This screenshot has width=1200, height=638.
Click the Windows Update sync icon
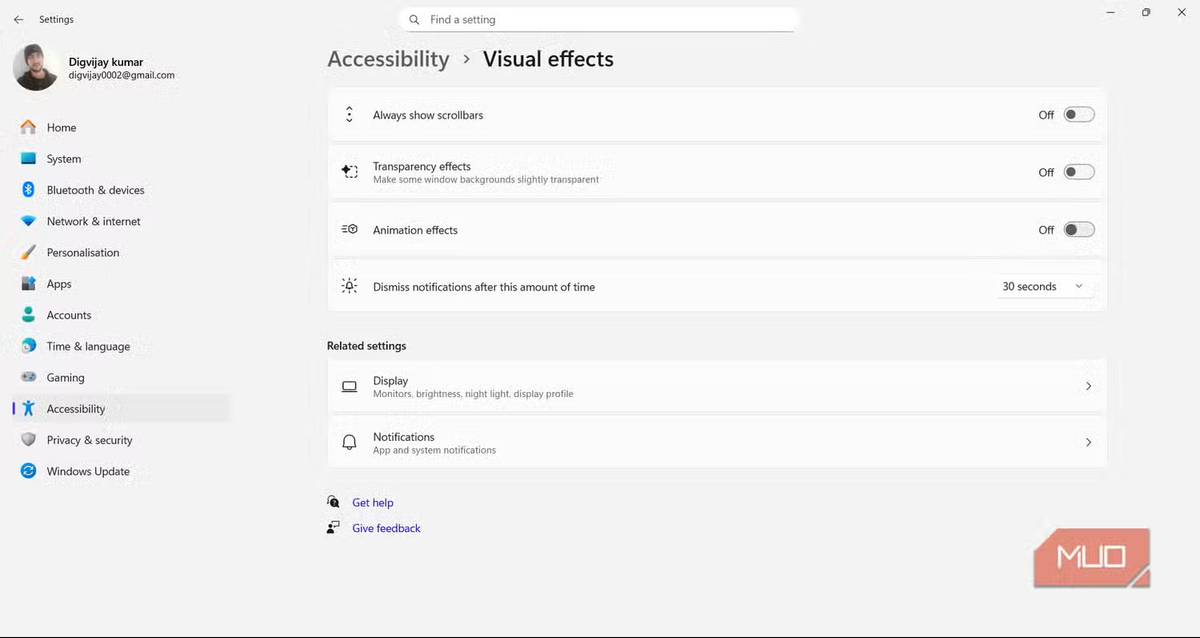click(x=28, y=471)
